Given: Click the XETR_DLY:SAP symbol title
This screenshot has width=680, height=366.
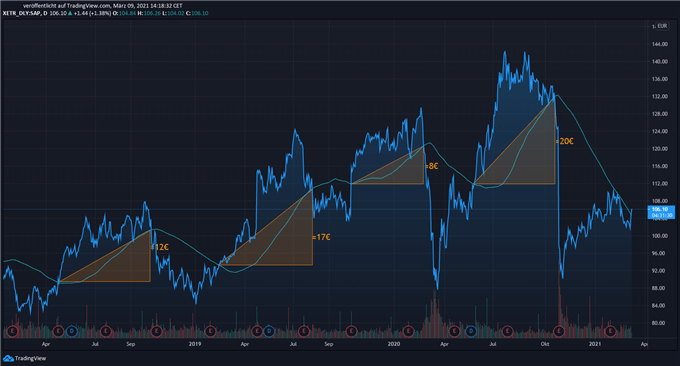Looking at the screenshot, I should pyautogui.click(x=22, y=13).
